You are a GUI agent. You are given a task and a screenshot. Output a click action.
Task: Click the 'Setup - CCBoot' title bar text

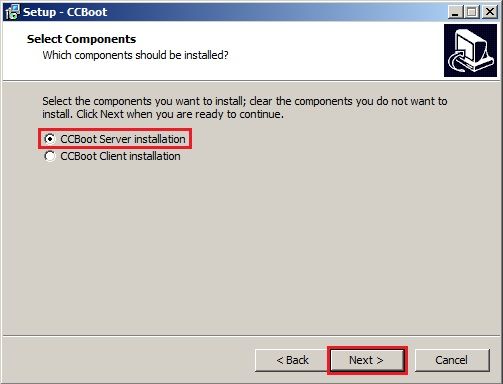tap(65, 12)
